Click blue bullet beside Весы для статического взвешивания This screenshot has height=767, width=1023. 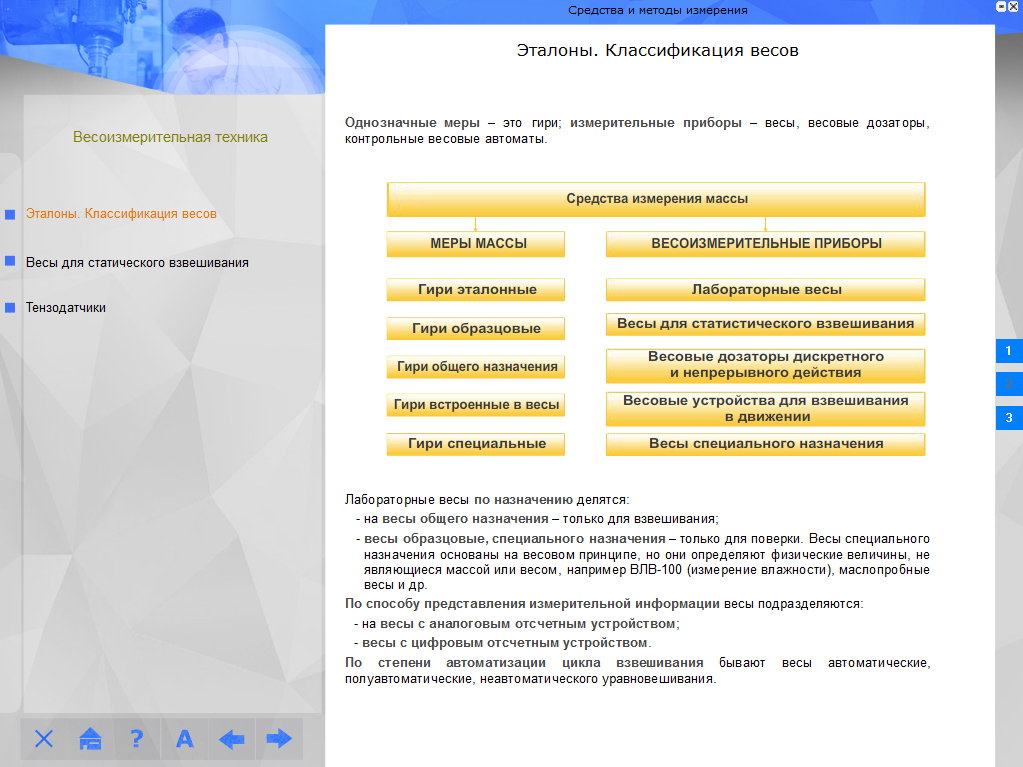pos(10,261)
